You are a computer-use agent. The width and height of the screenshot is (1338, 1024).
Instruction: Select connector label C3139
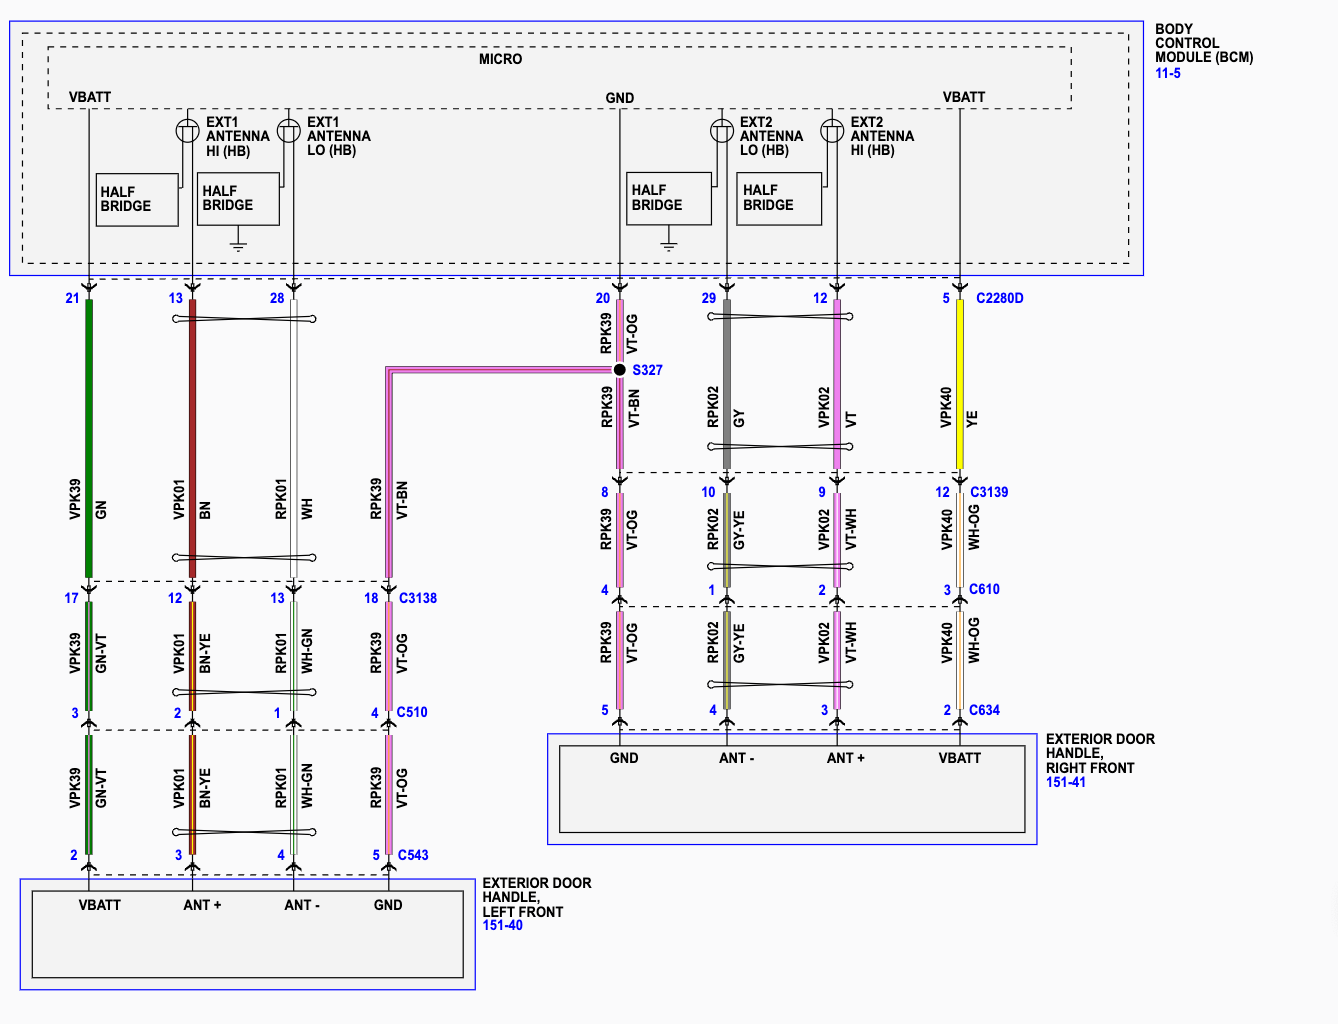pyautogui.click(x=989, y=492)
